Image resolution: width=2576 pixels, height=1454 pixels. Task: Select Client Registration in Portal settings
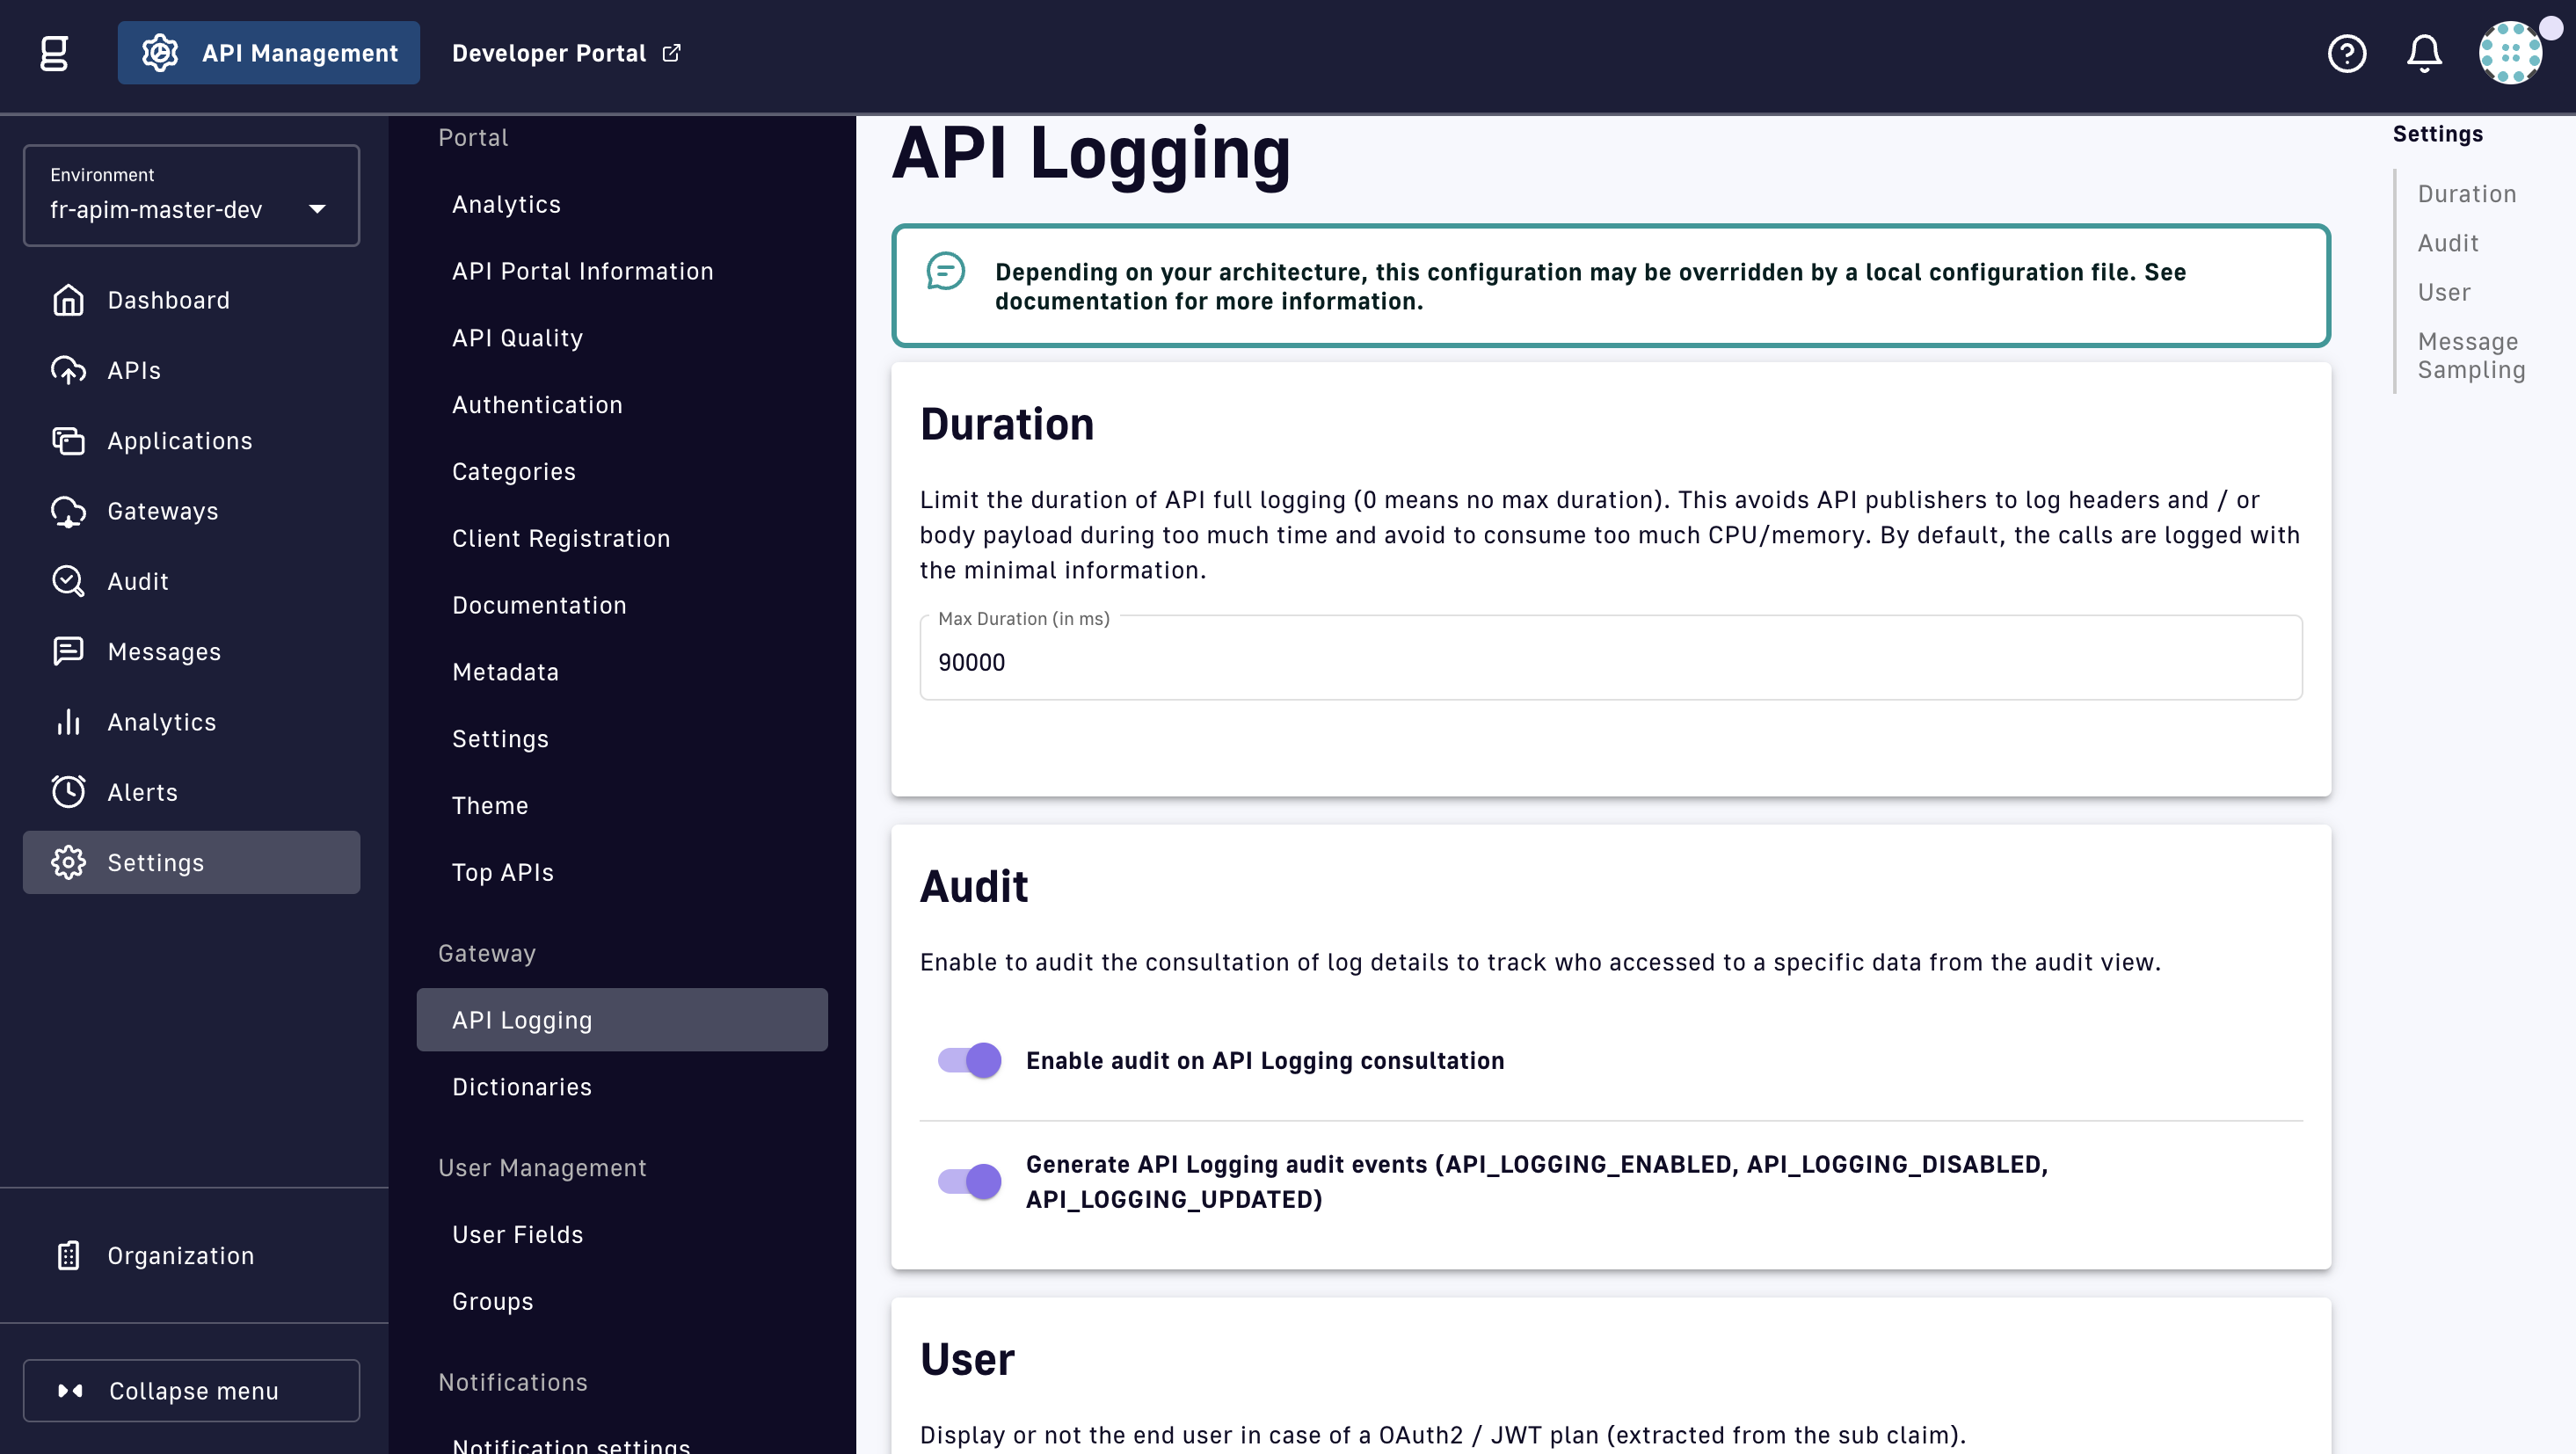coord(560,538)
